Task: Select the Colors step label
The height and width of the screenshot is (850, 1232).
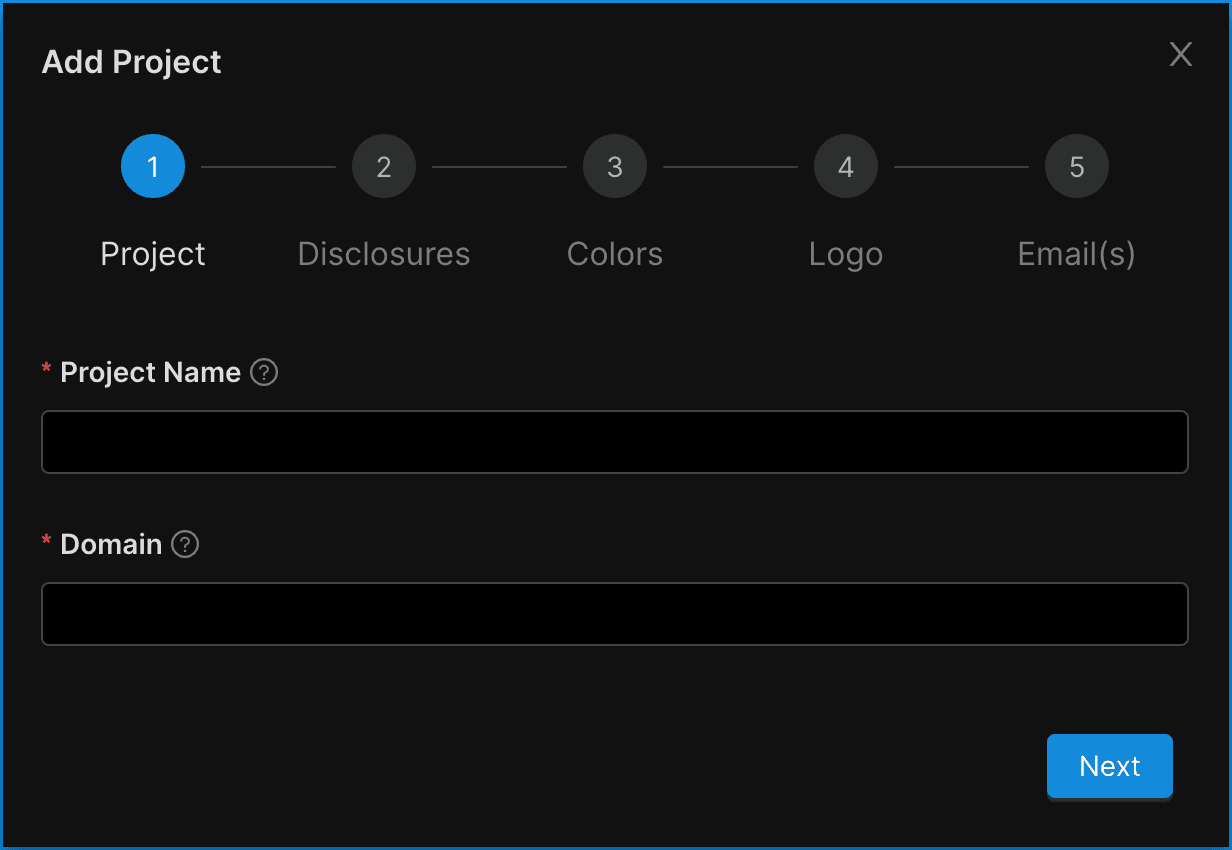Action: click(x=615, y=254)
